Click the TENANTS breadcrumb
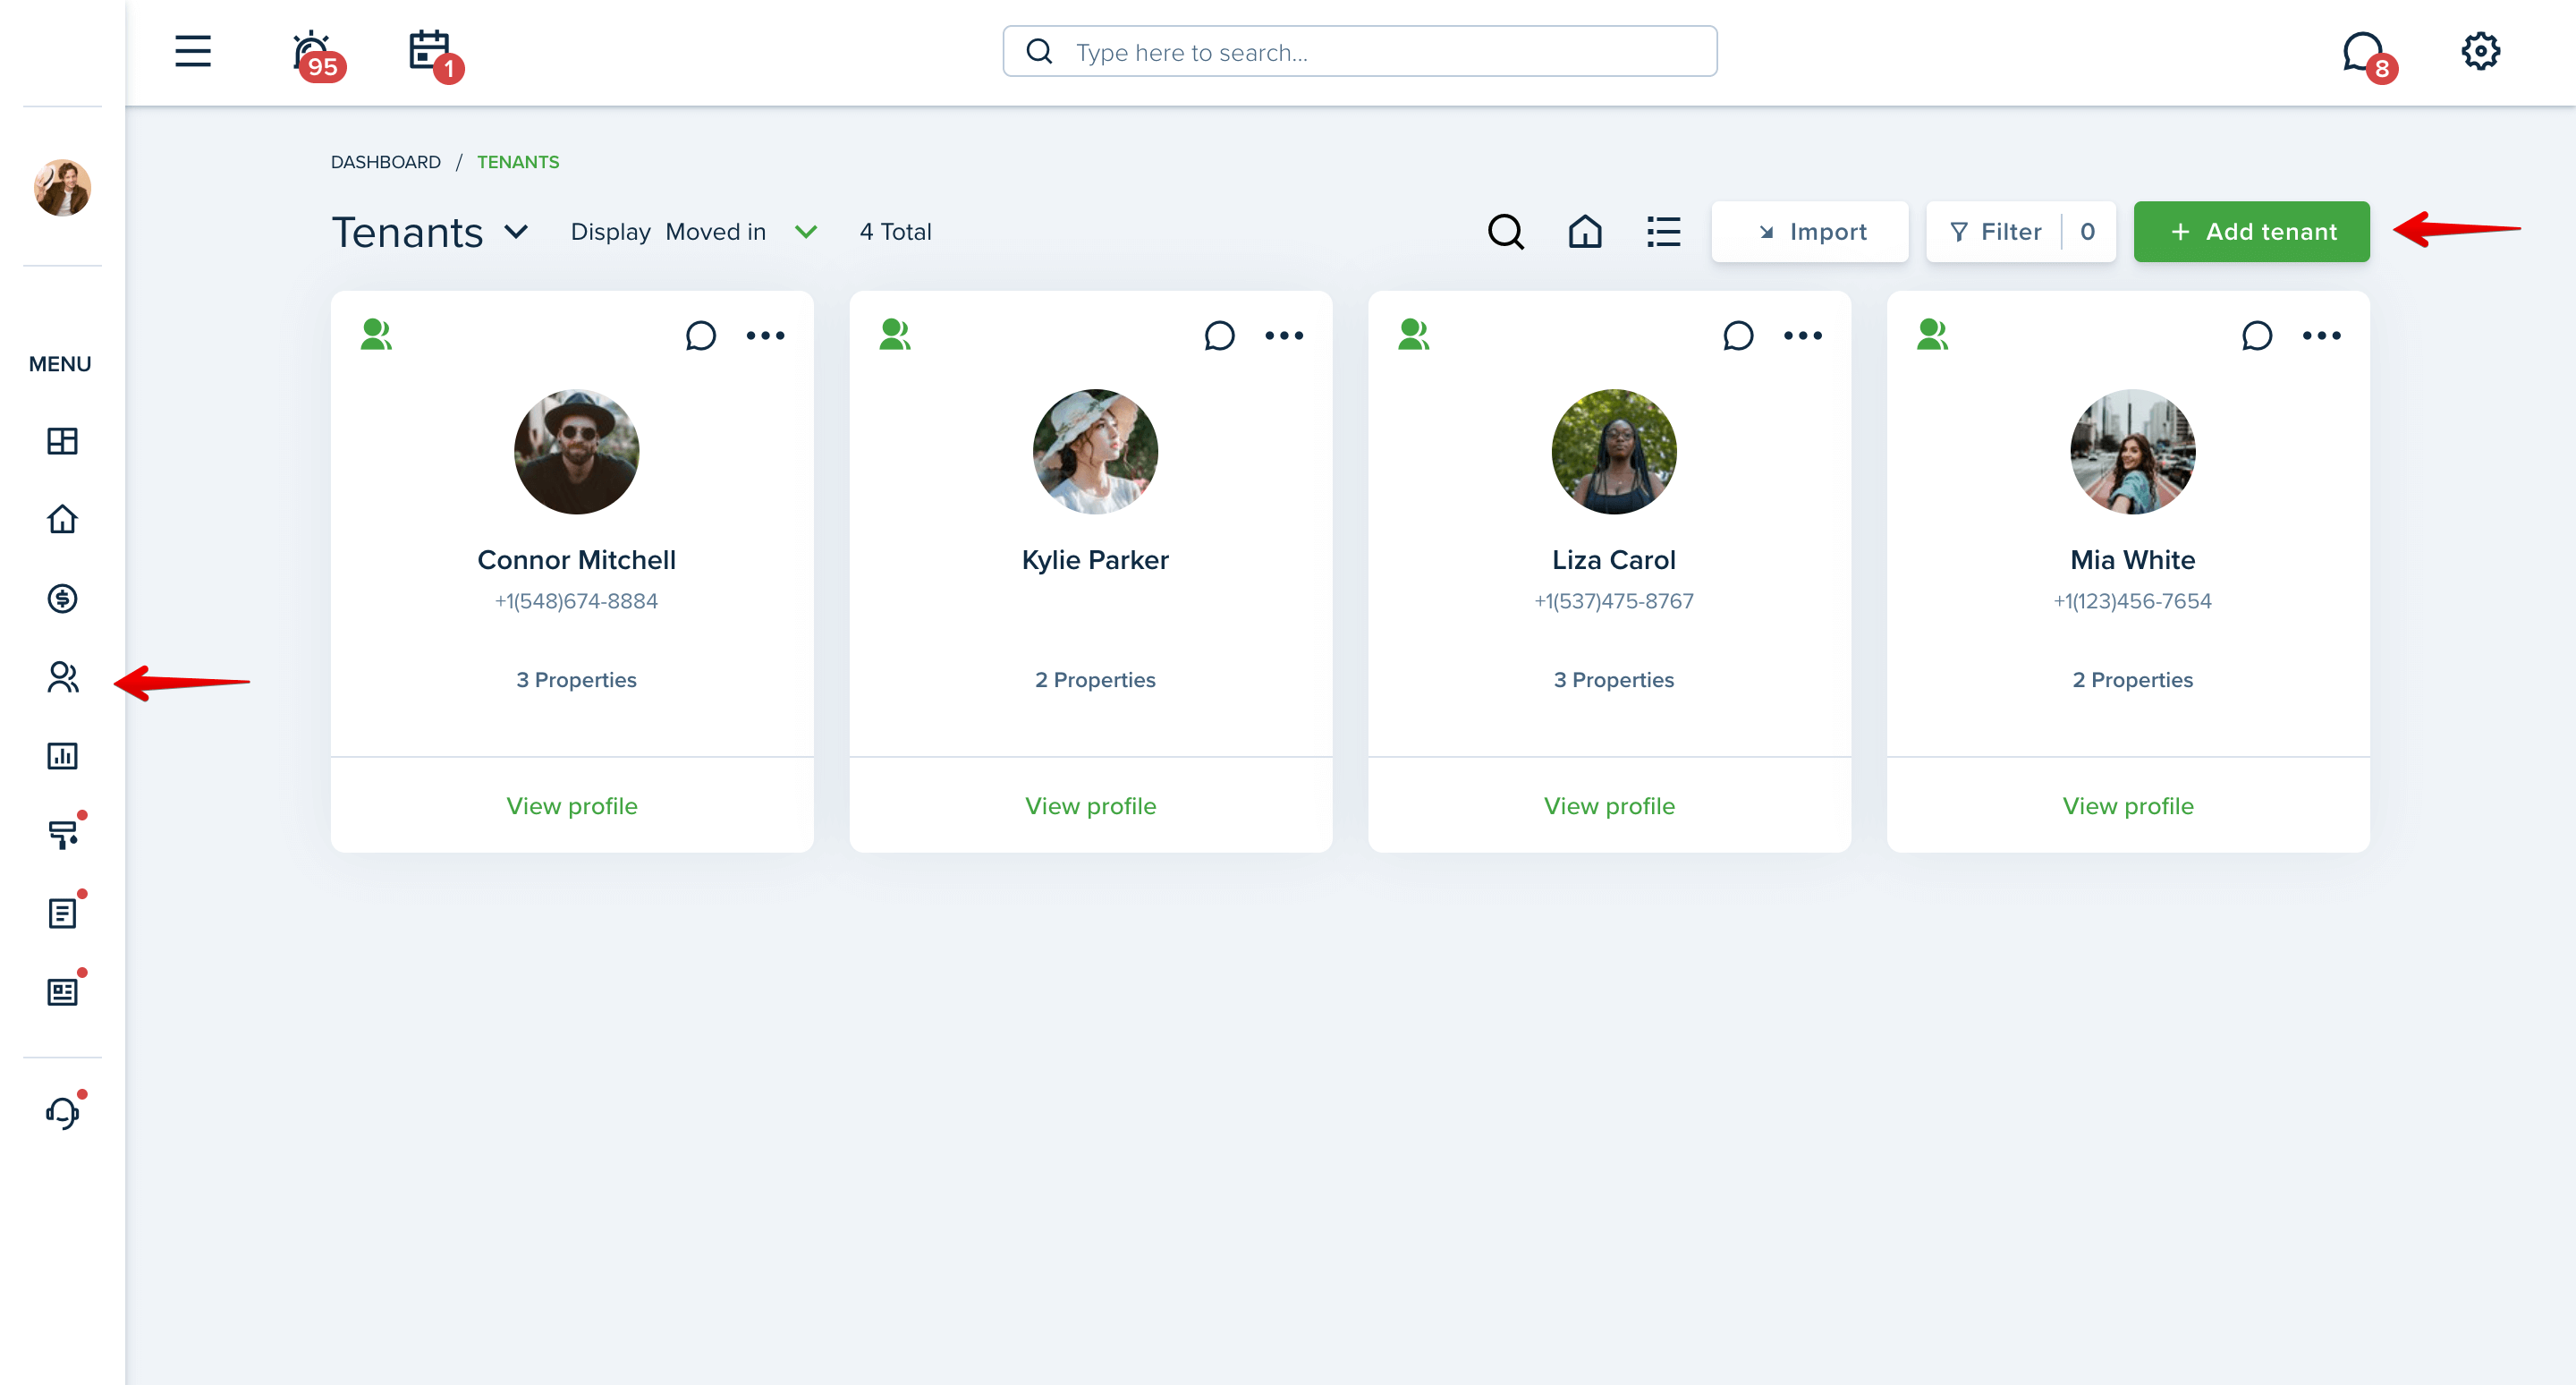The image size is (2576, 1385). (518, 162)
